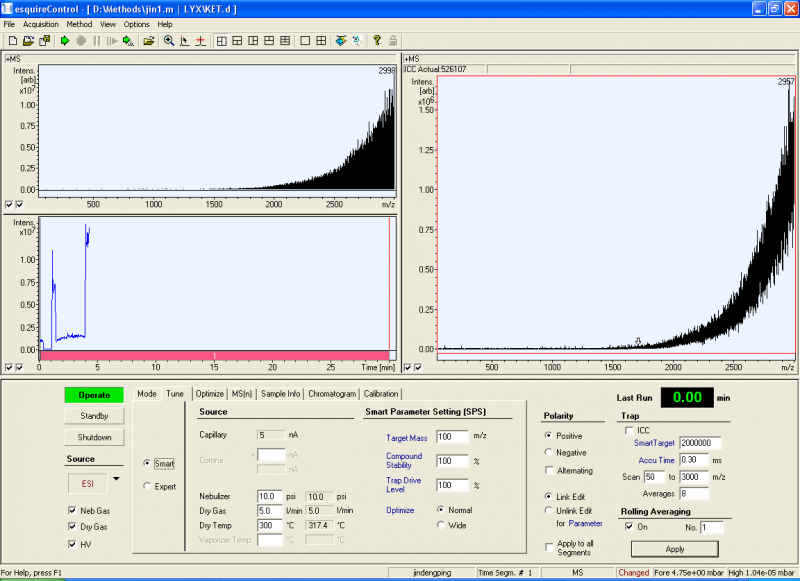The width and height of the screenshot is (800, 581).
Task: Enable the ICC checkbox in Trap section
Action: pos(628,430)
